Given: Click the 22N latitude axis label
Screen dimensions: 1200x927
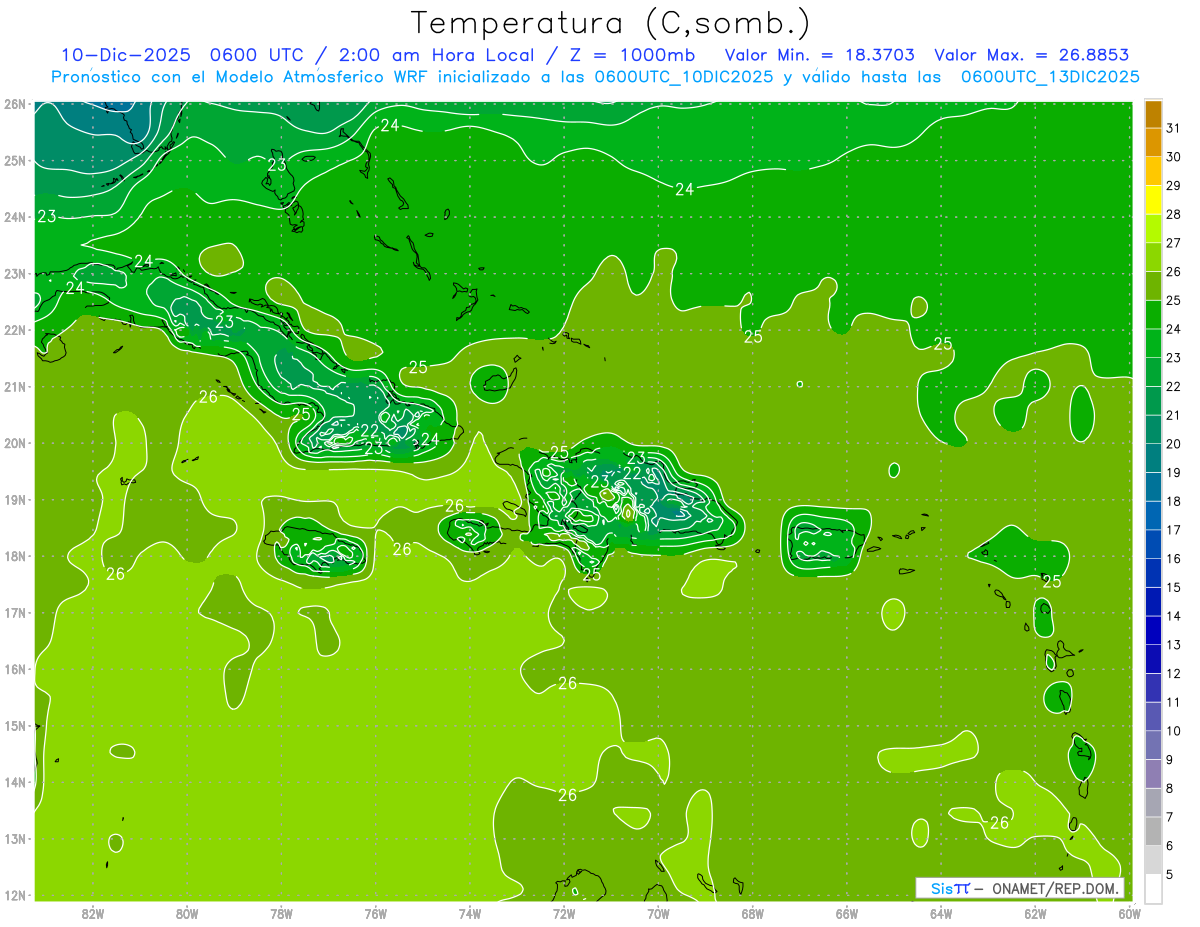Looking at the screenshot, I should [x=15, y=330].
